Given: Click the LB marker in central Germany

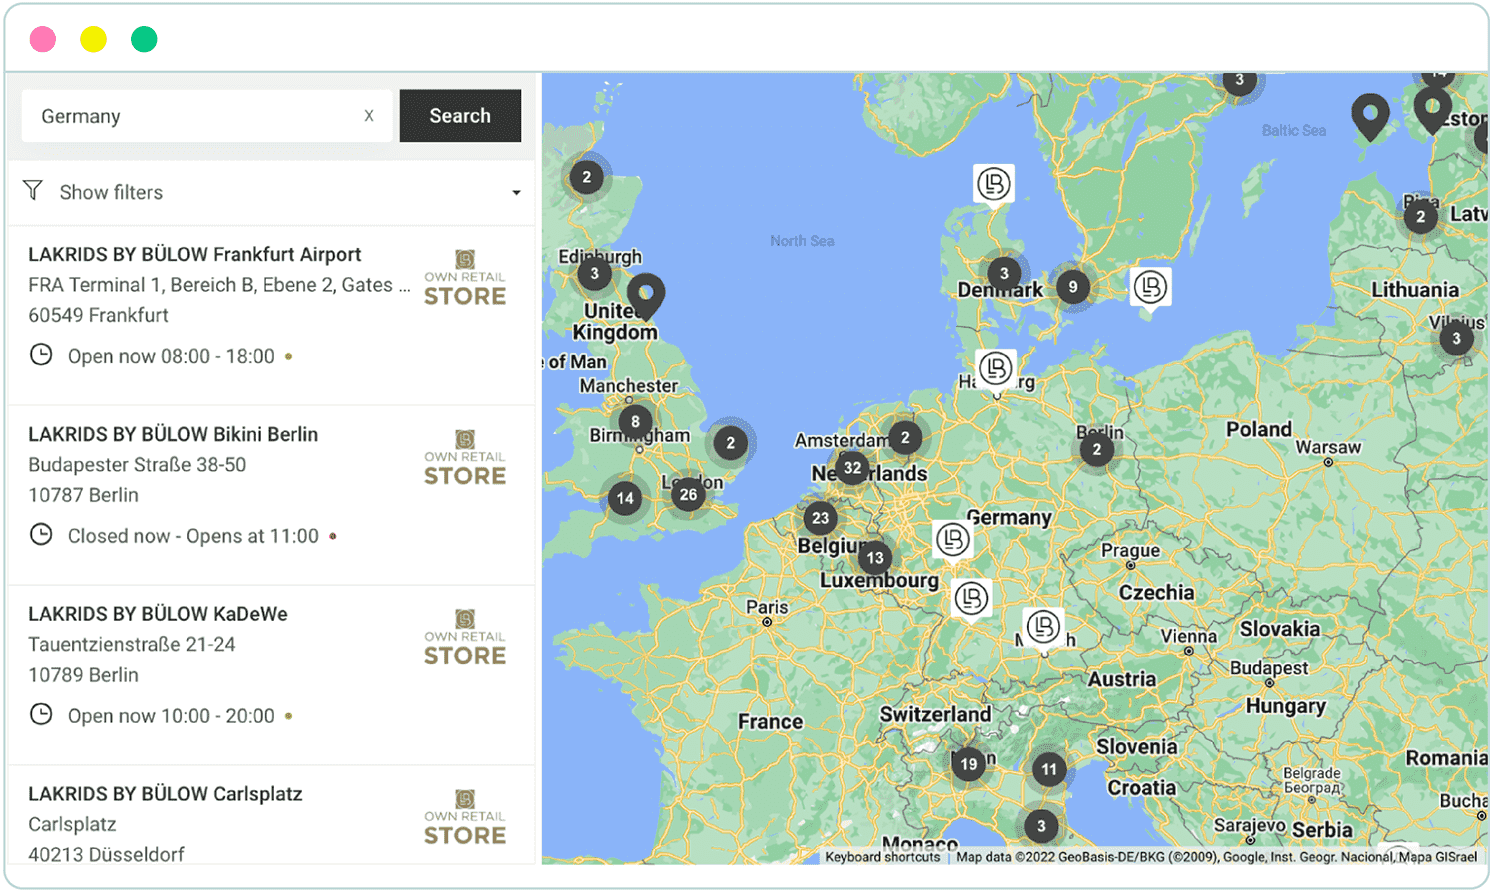Looking at the screenshot, I should click(953, 539).
